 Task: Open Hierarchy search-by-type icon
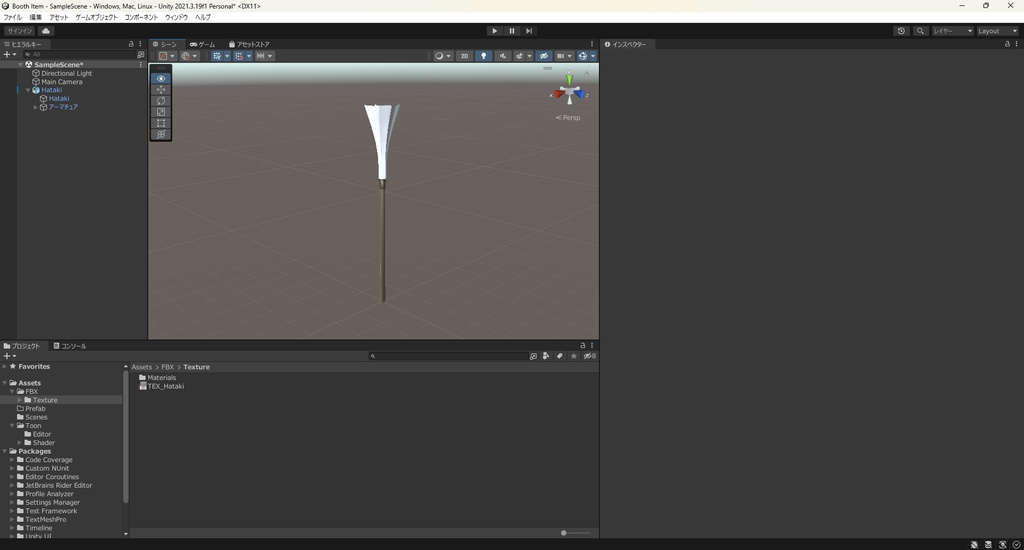click(x=140, y=55)
